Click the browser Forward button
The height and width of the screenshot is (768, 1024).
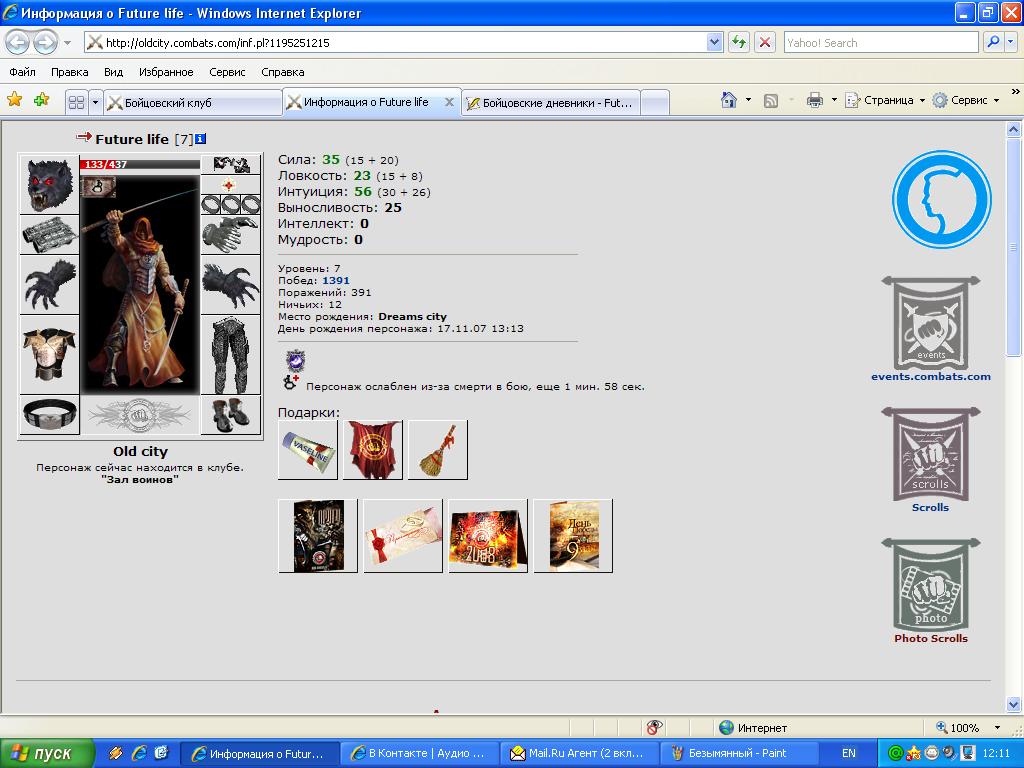(44, 42)
